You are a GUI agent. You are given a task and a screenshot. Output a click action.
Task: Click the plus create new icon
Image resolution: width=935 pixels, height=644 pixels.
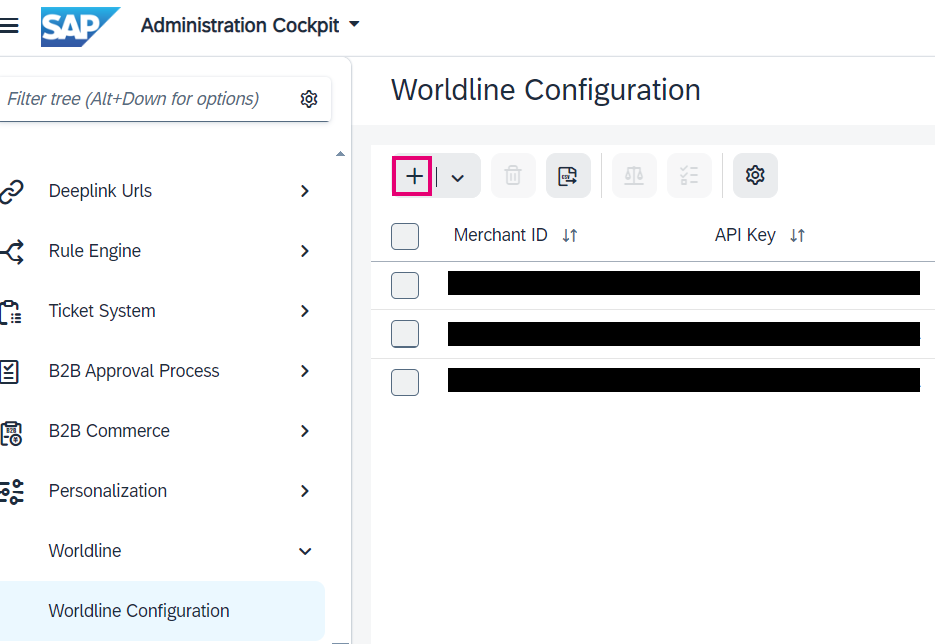(x=414, y=176)
